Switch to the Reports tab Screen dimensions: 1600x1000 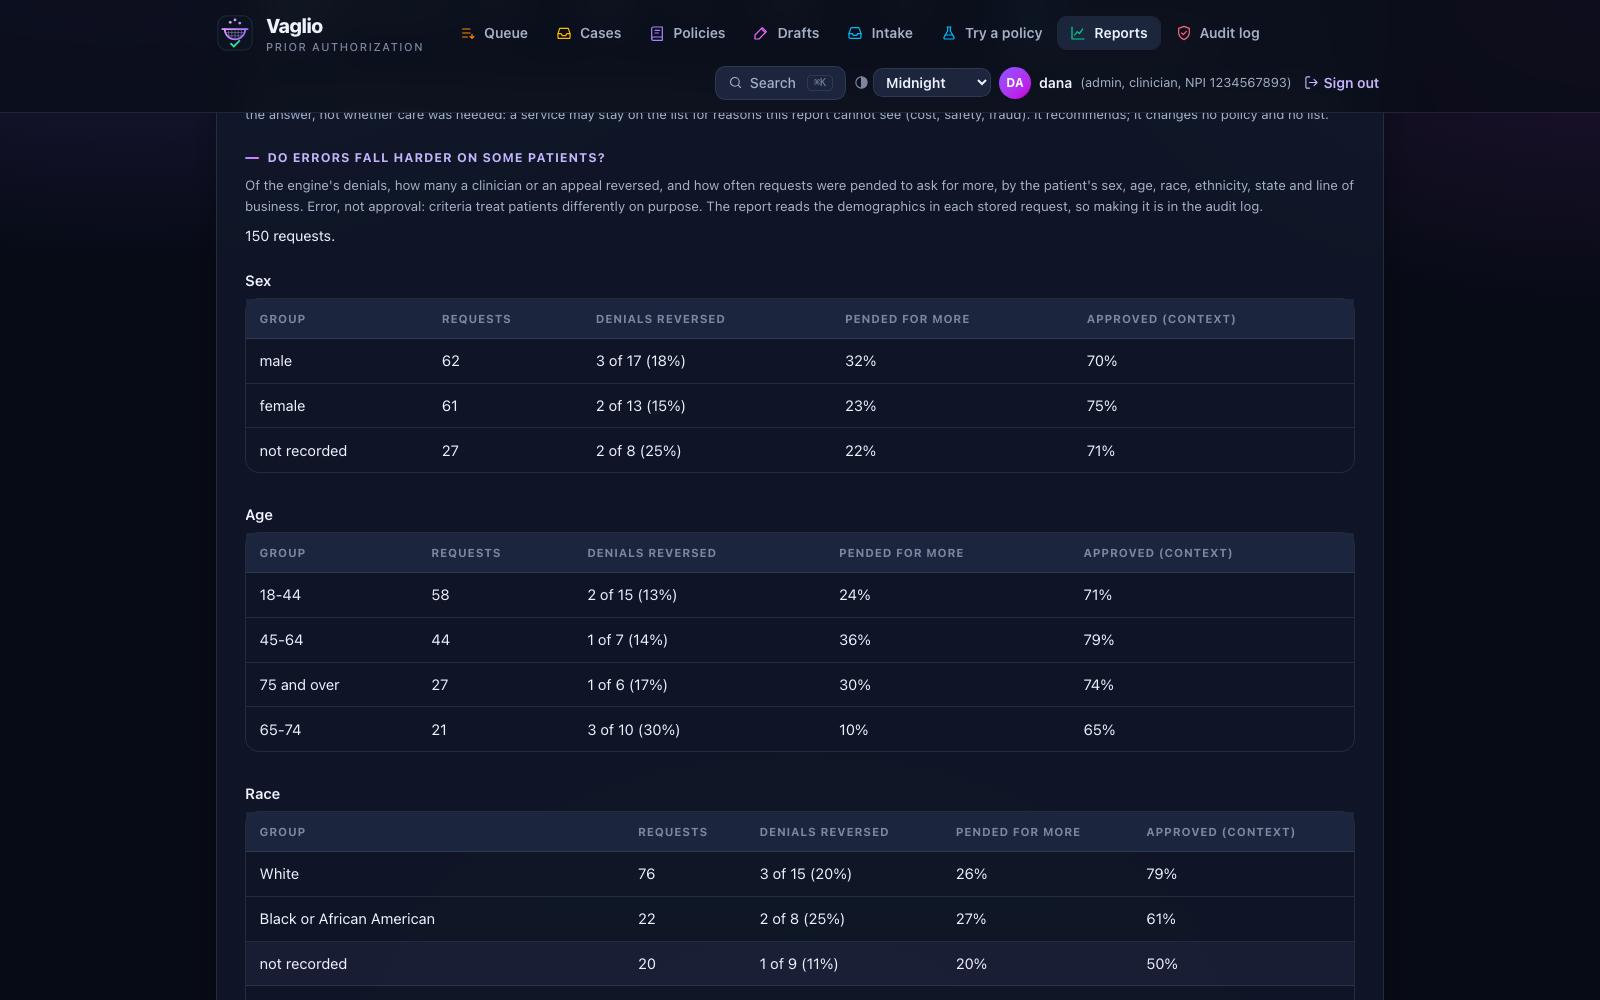coord(1109,33)
